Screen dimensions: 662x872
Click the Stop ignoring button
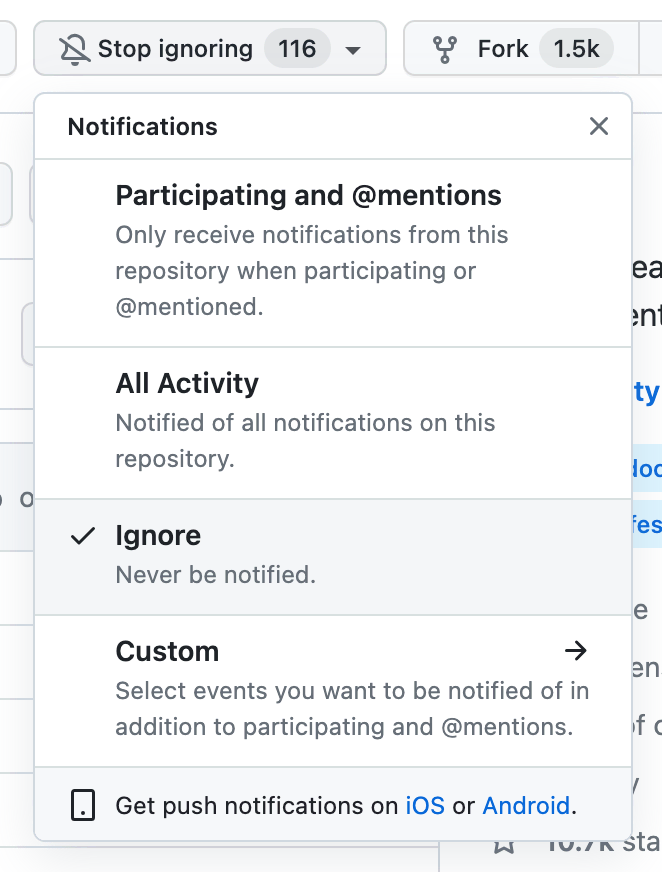(x=172, y=48)
